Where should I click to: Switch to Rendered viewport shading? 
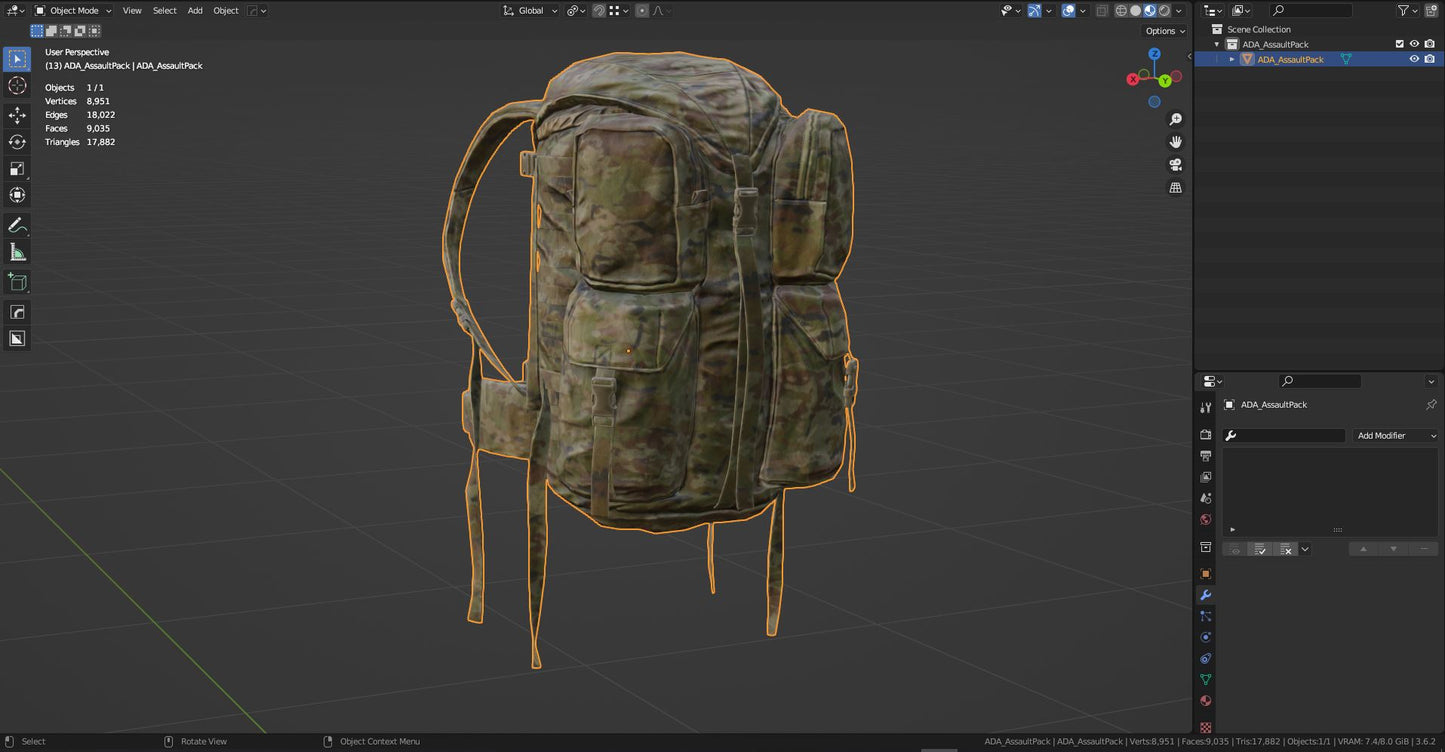point(1163,10)
